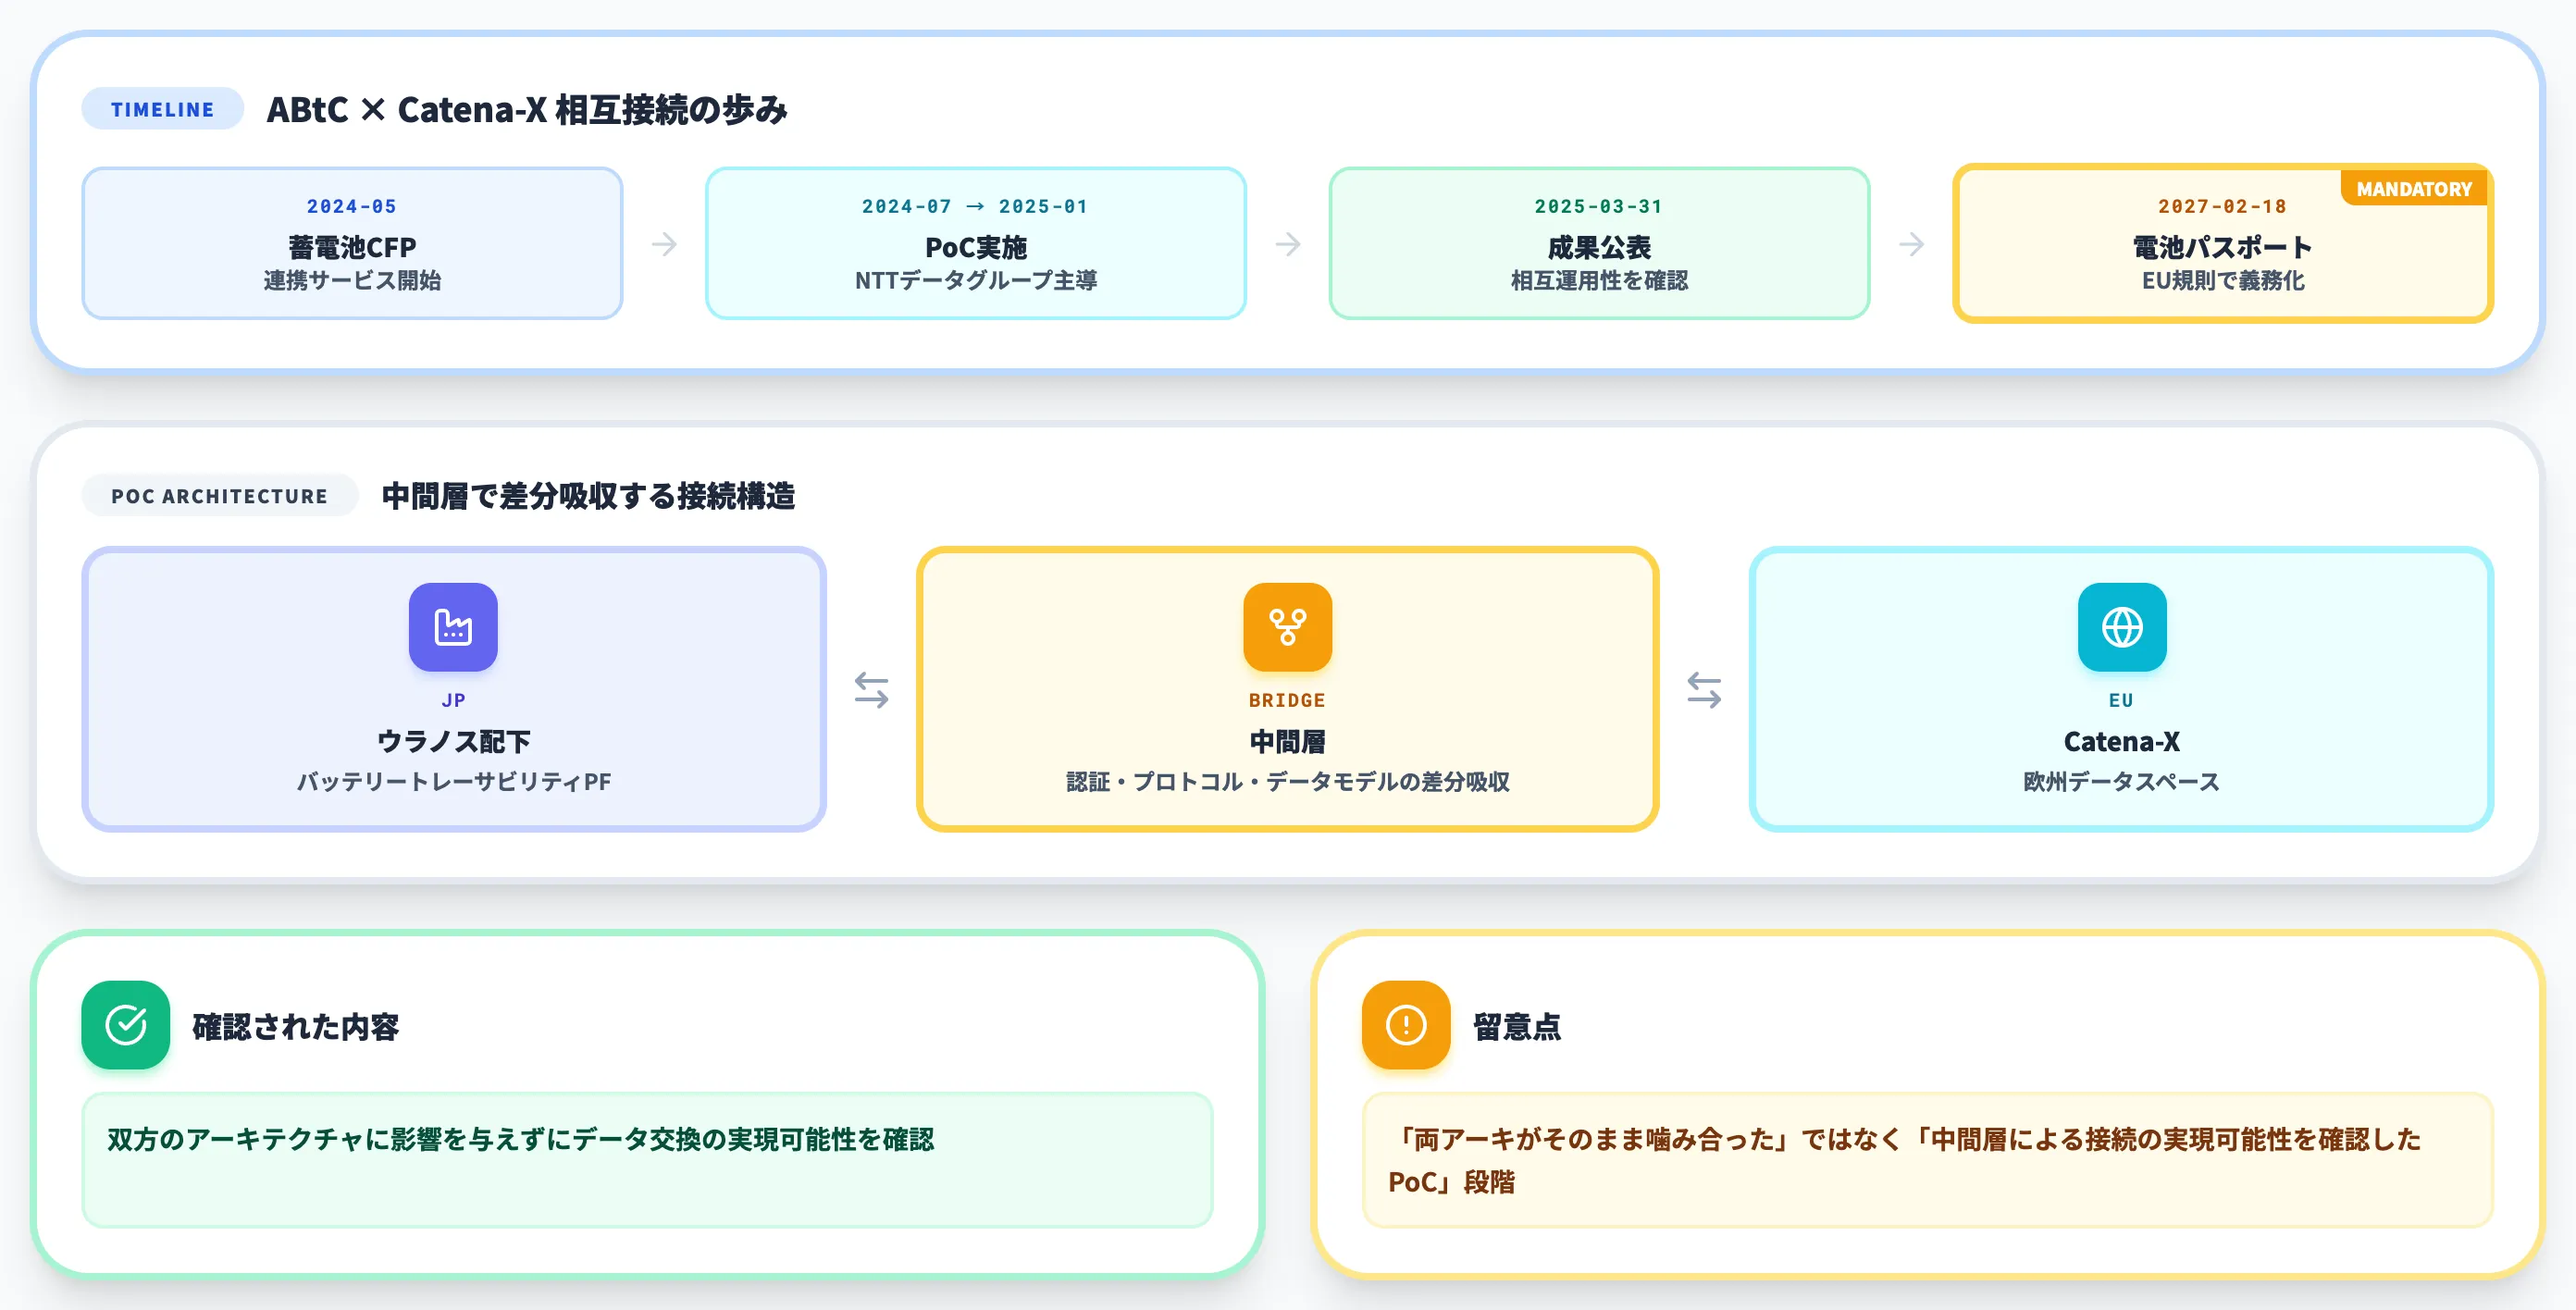
Task: Click the swap arrows between Bridge and EU
Action: [1704, 689]
